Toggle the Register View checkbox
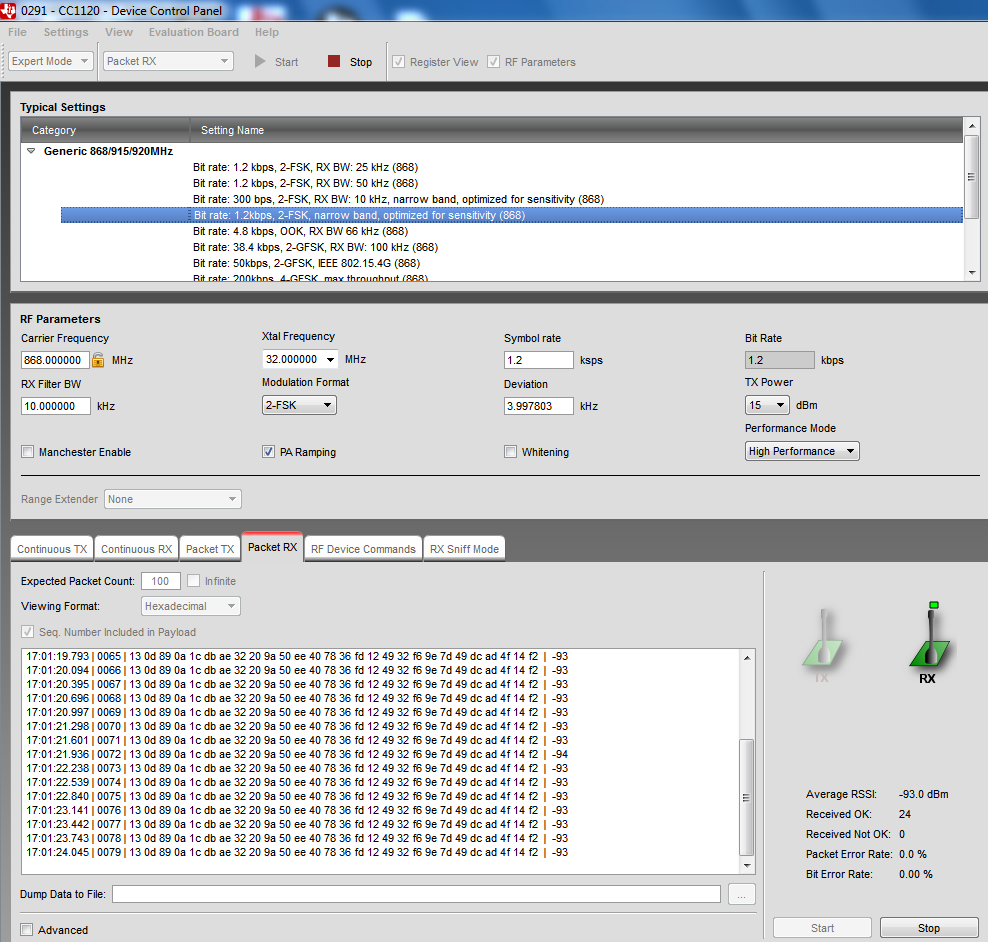 (x=398, y=62)
